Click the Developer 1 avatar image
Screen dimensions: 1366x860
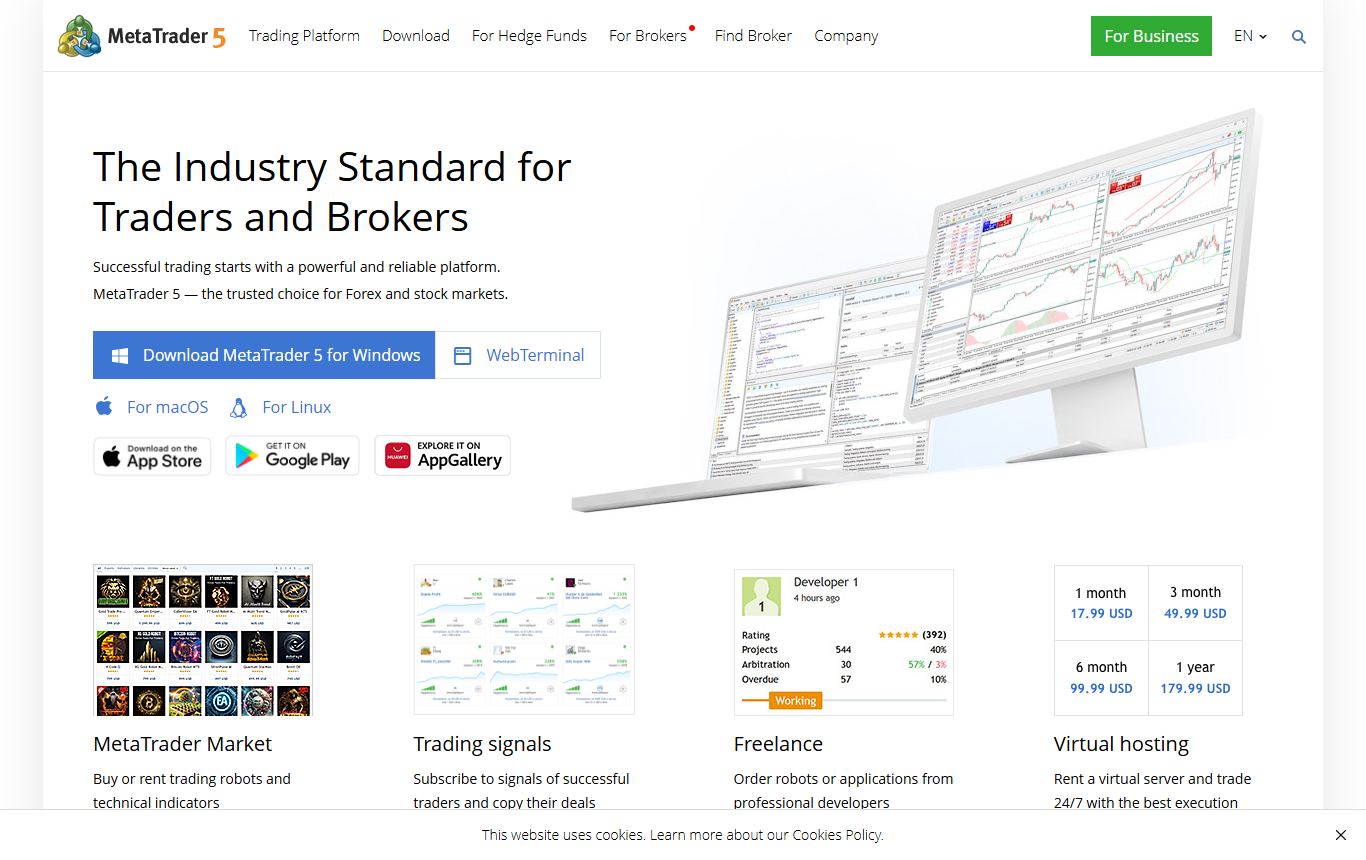click(x=762, y=596)
